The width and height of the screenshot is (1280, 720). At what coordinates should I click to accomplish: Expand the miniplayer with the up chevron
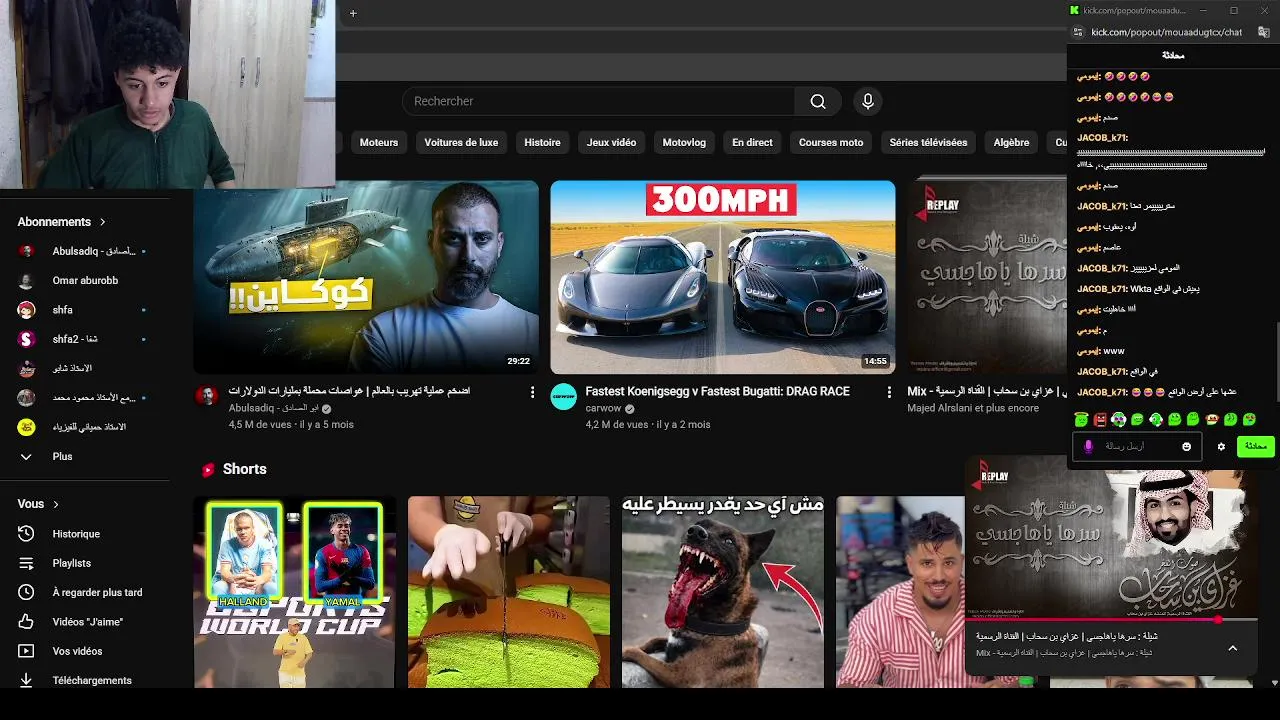click(x=1232, y=648)
